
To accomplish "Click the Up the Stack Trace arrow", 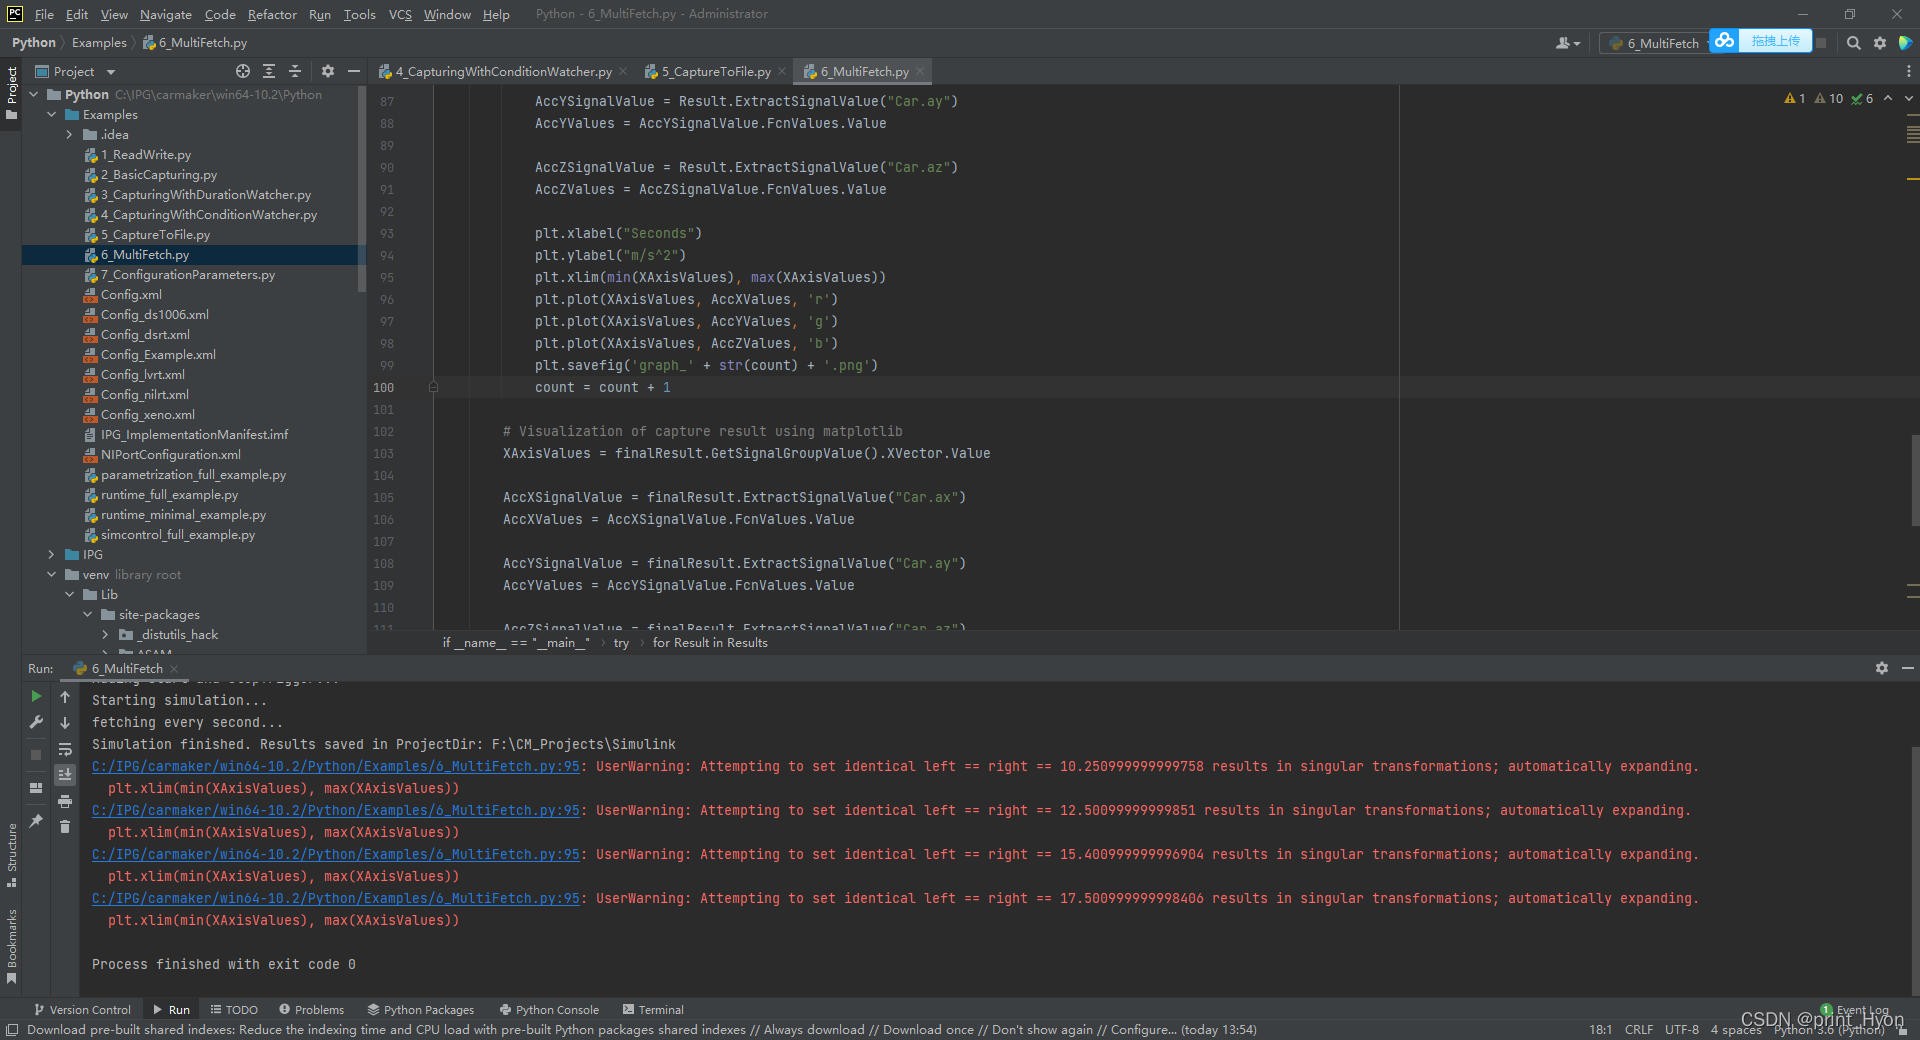I will coord(65,696).
